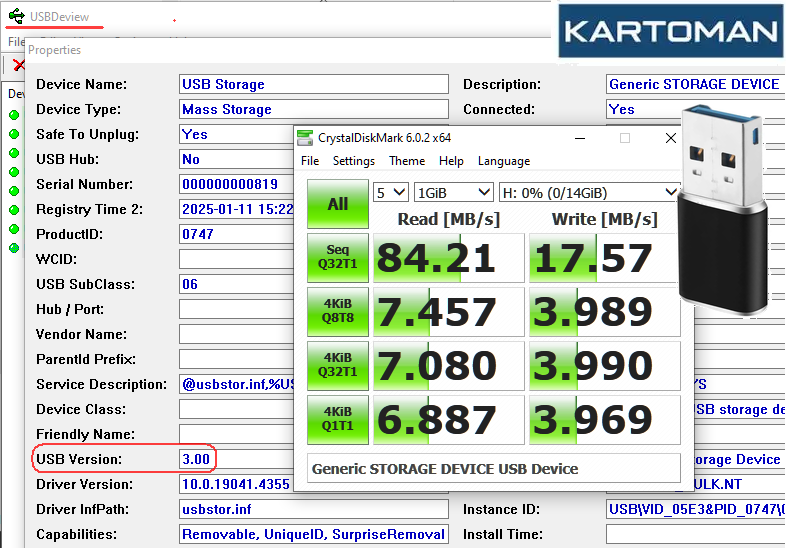This screenshot has width=786, height=548.
Task: Open the Theme menu
Action: tap(407, 161)
